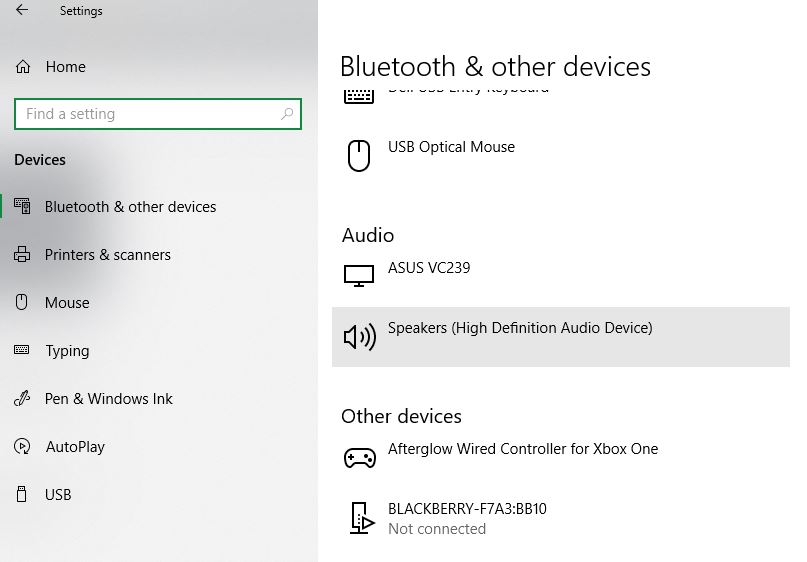Click the back arrow in Settings

[x=22, y=11]
